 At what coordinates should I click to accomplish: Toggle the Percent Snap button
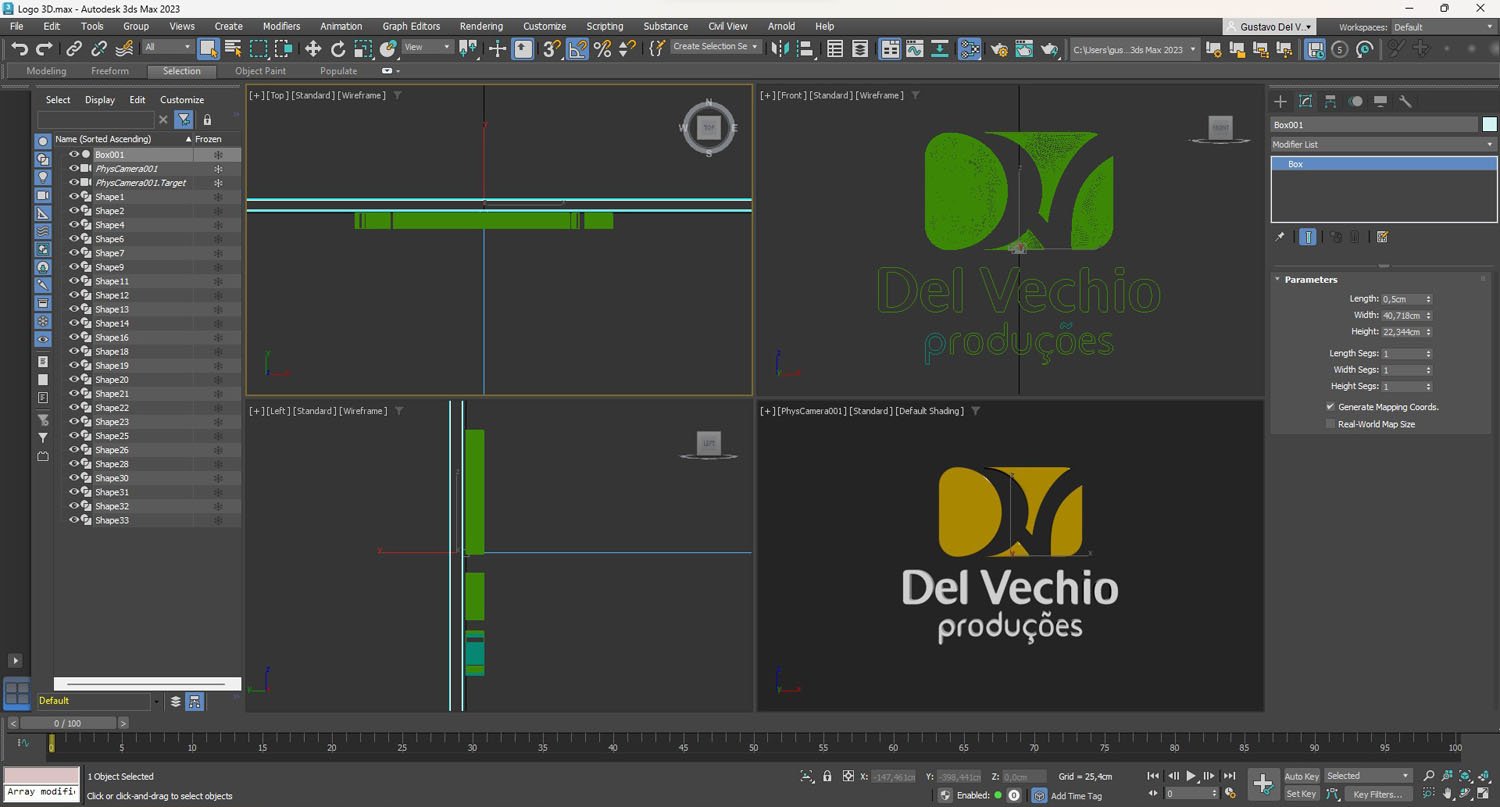pos(602,48)
